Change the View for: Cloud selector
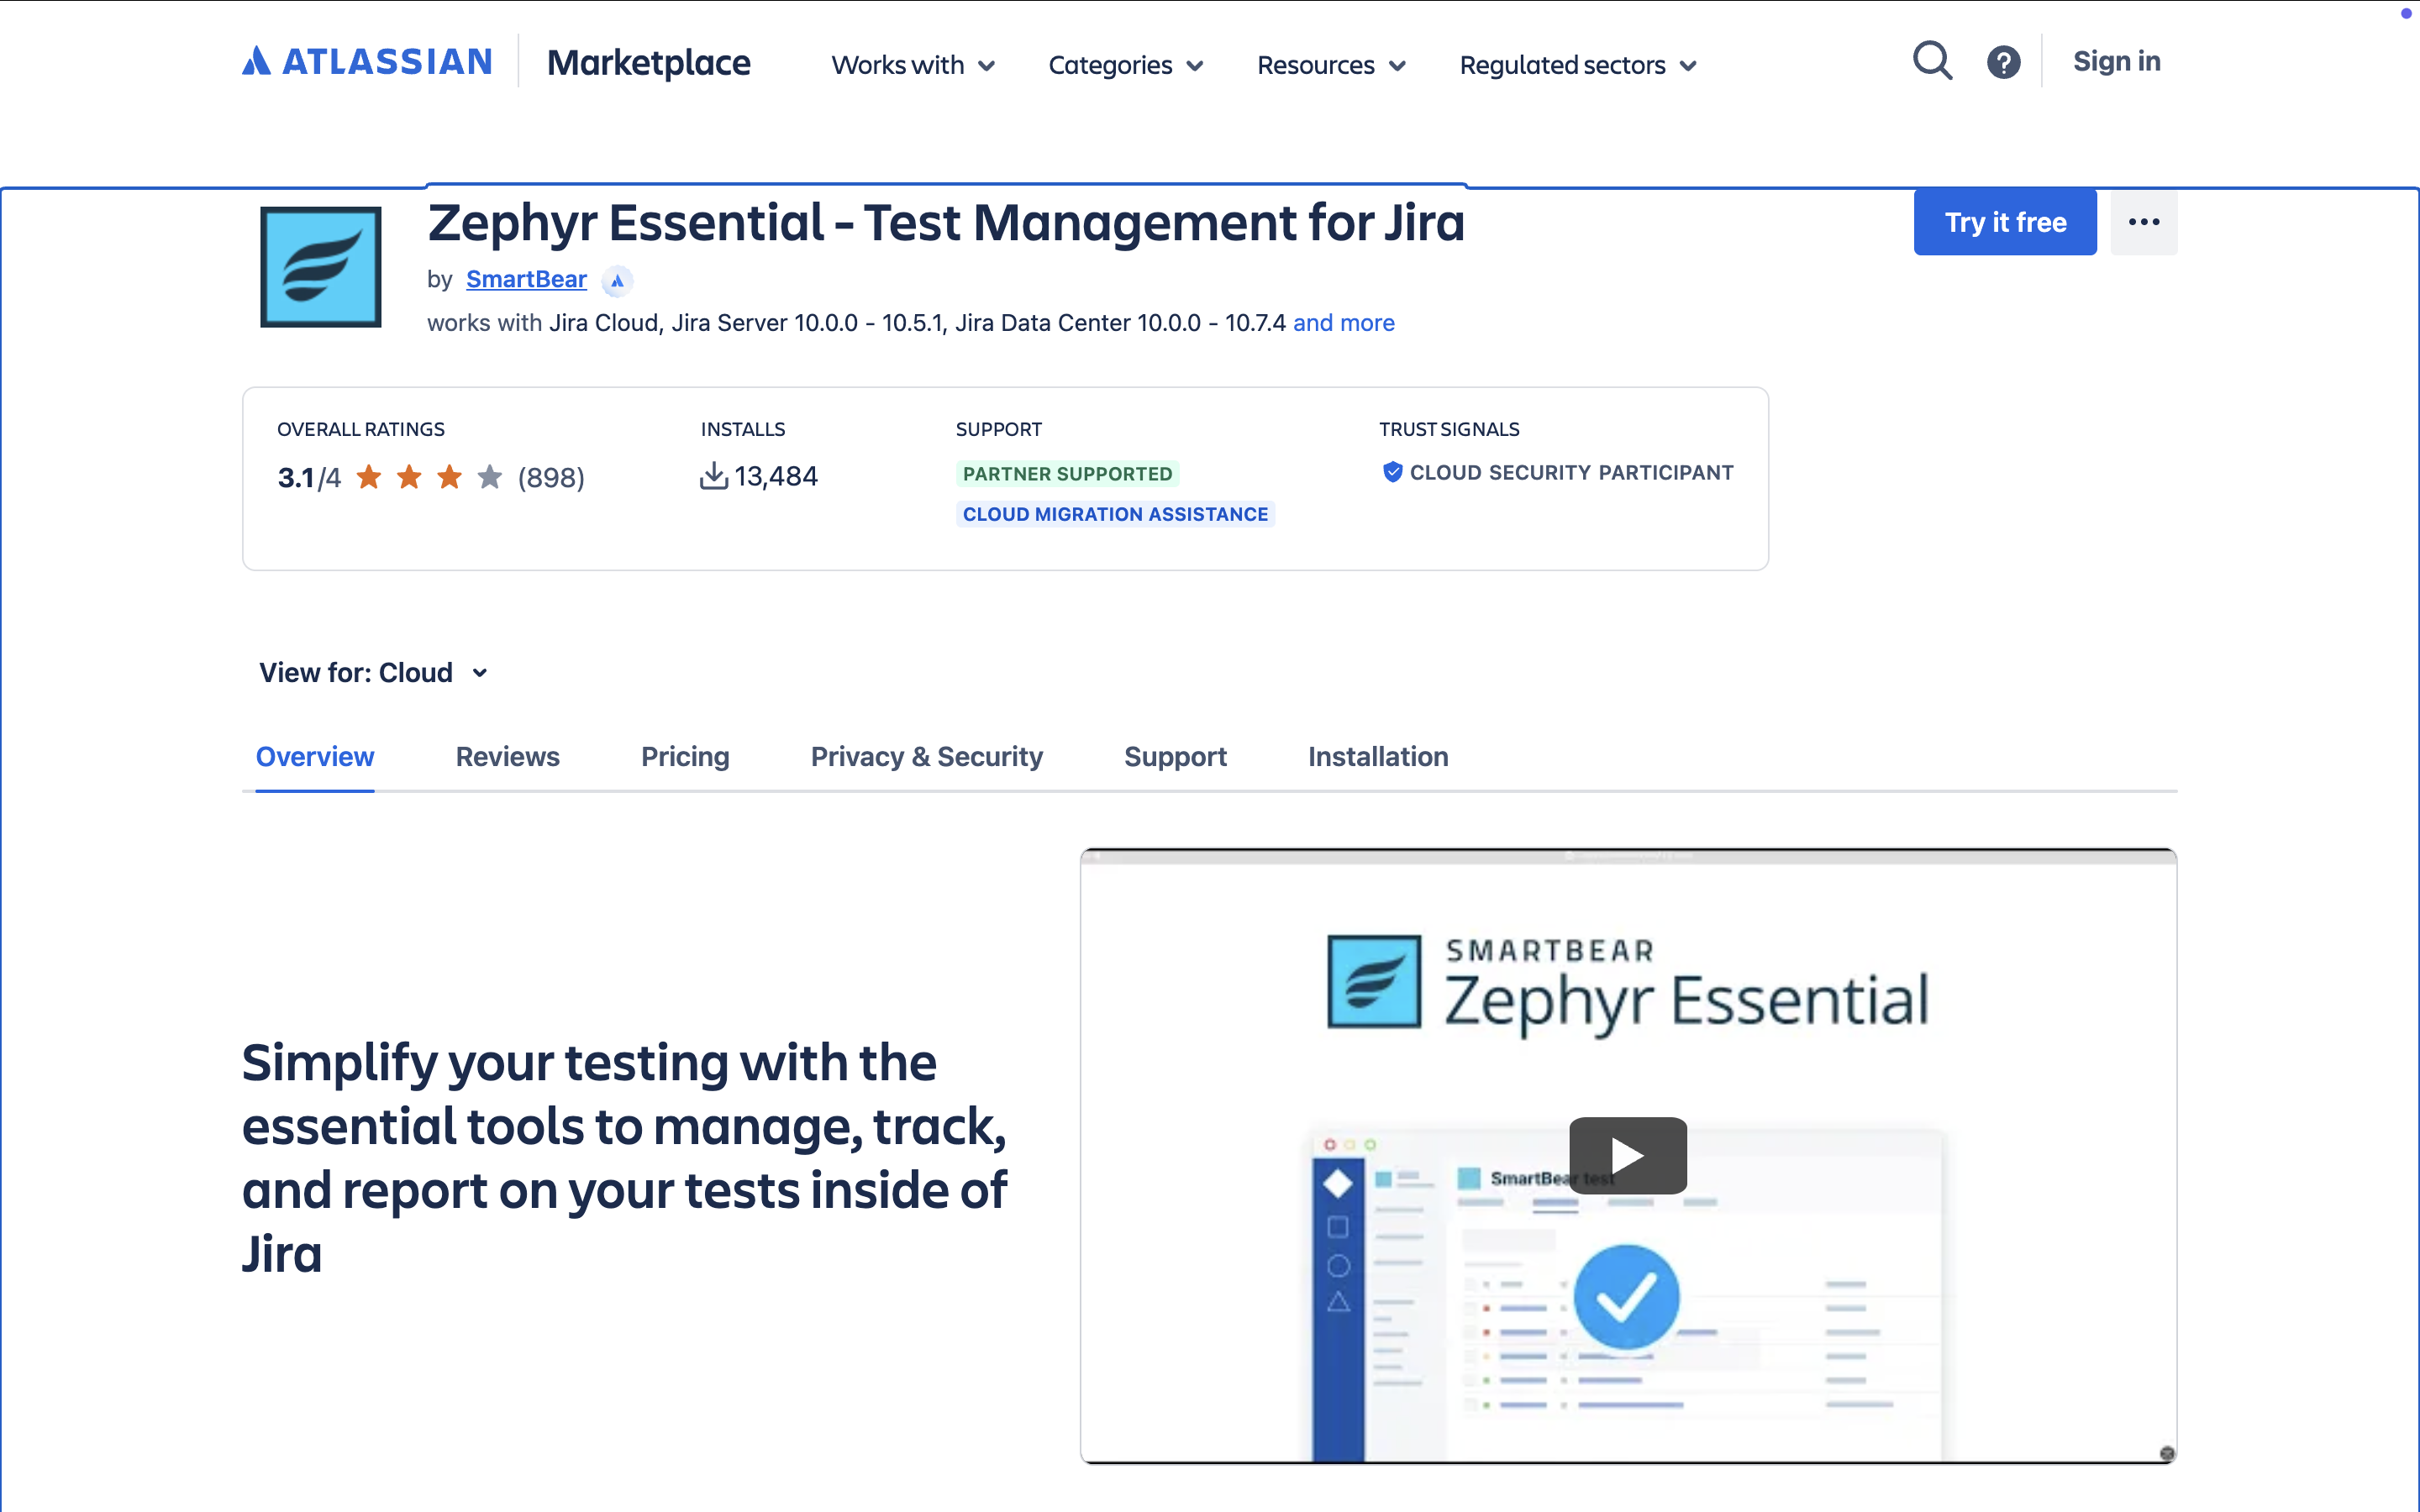 pyautogui.click(x=373, y=673)
